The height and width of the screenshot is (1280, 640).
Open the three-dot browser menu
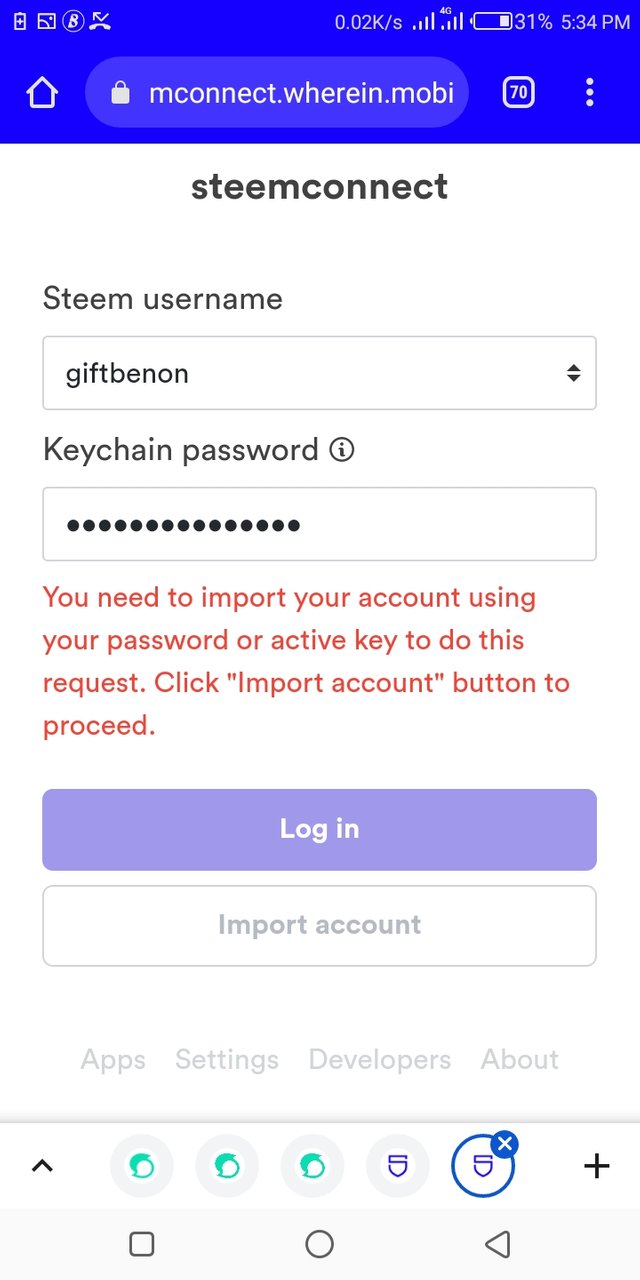pos(590,93)
